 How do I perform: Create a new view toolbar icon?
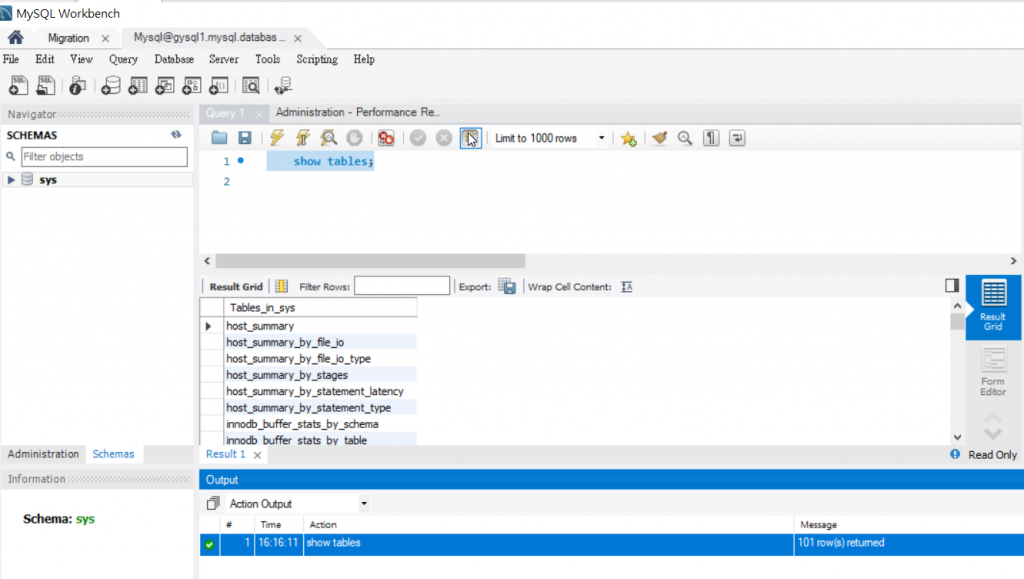(x=165, y=86)
